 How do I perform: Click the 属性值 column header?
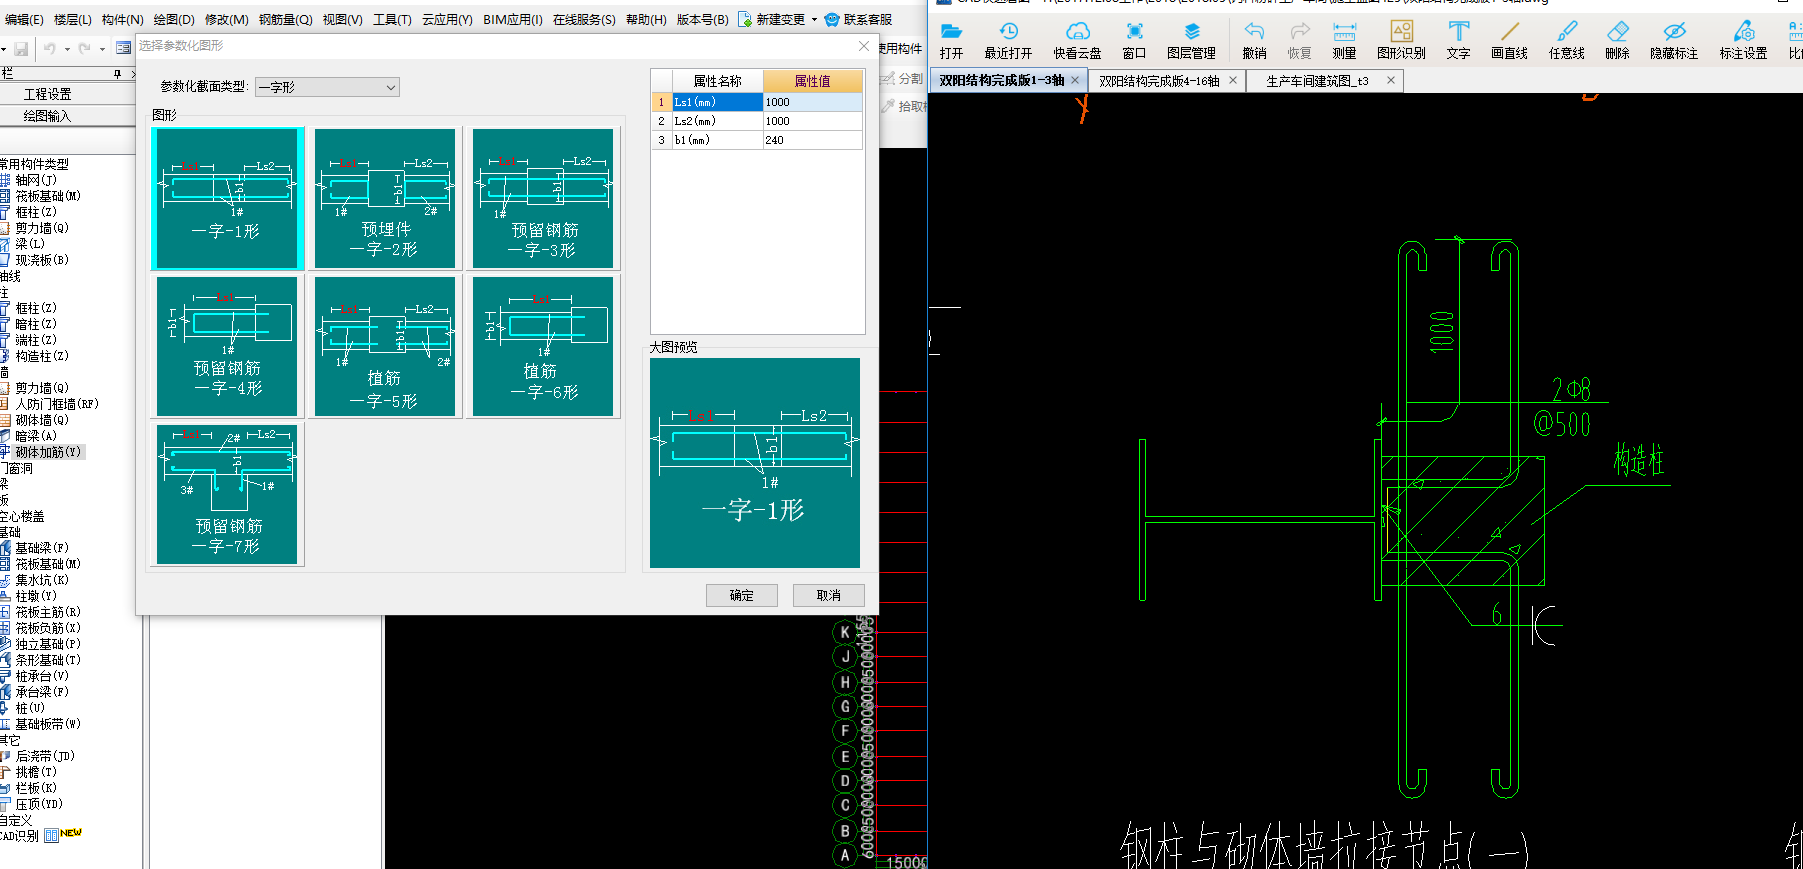(813, 81)
